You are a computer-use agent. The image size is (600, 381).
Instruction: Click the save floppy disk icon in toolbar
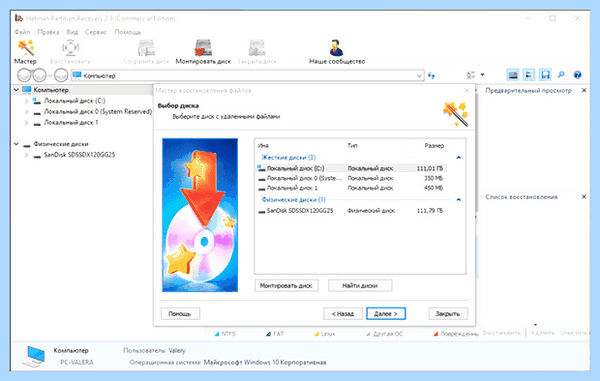(545, 75)
